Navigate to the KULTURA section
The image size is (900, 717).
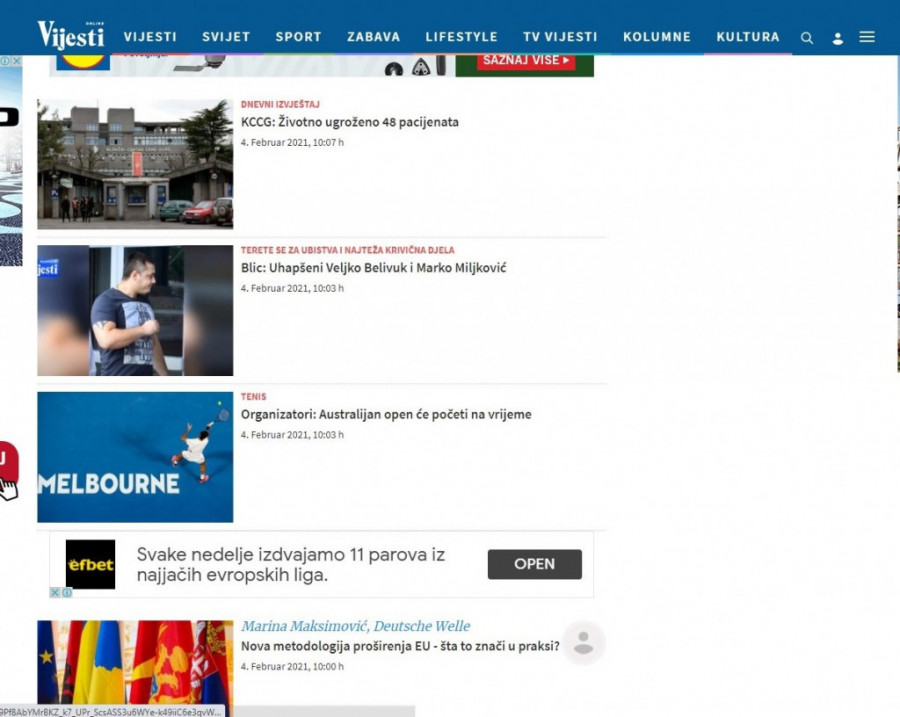(747, 37)
